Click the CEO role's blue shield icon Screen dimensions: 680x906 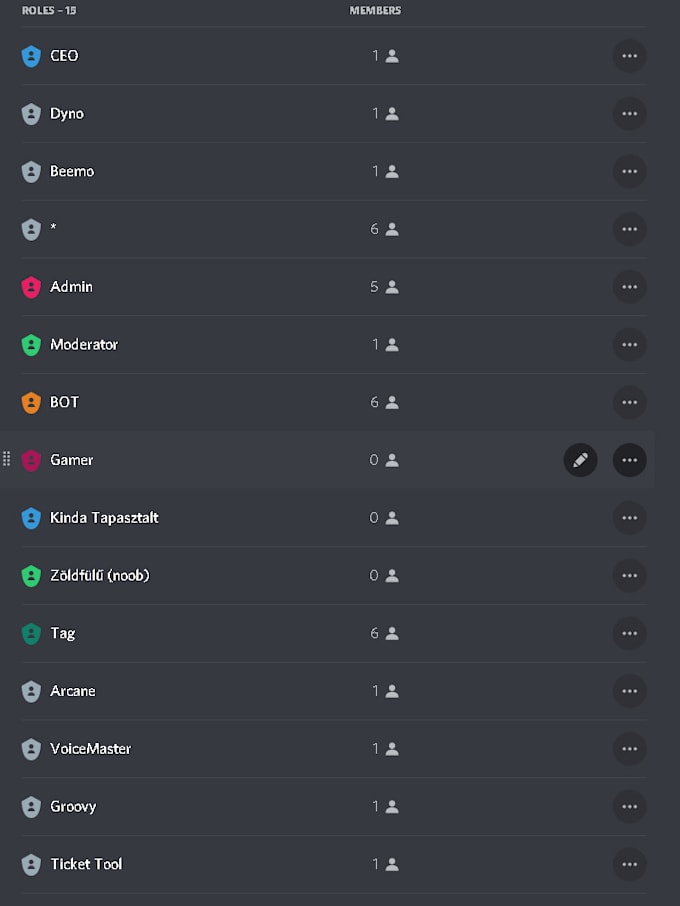[31, 56]
